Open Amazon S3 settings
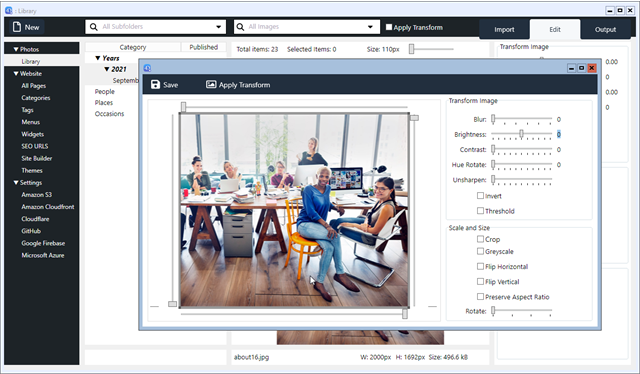Screen dimensions: 640x374 click(x=37, y=195)
